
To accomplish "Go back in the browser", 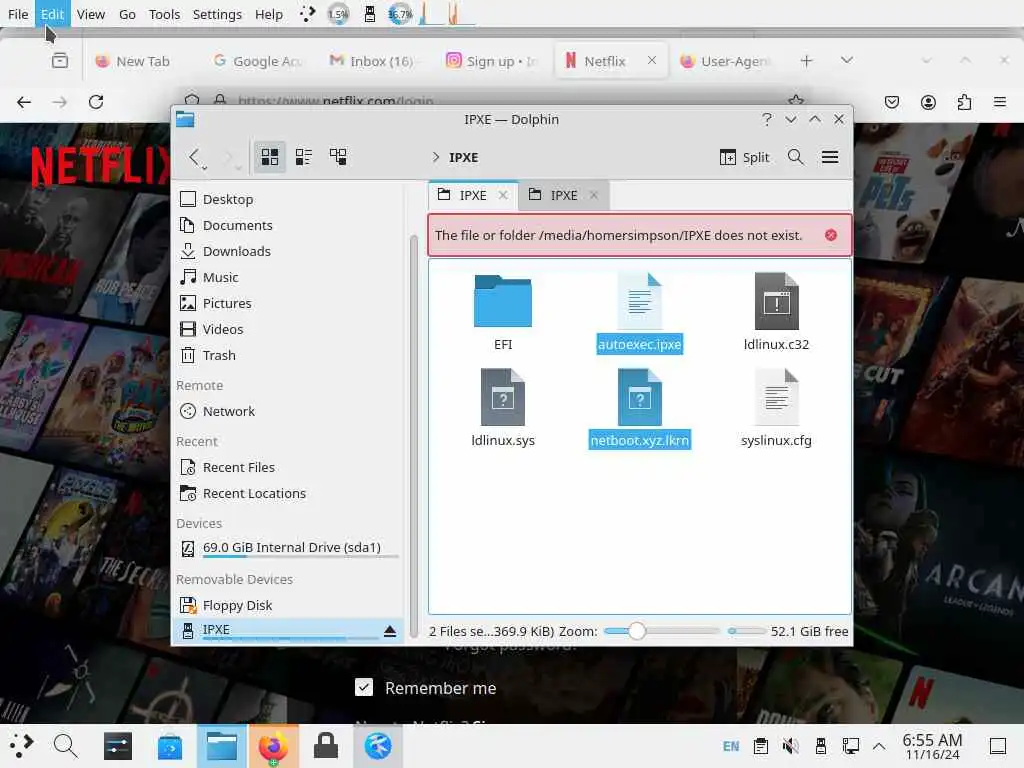I will 24,102.
